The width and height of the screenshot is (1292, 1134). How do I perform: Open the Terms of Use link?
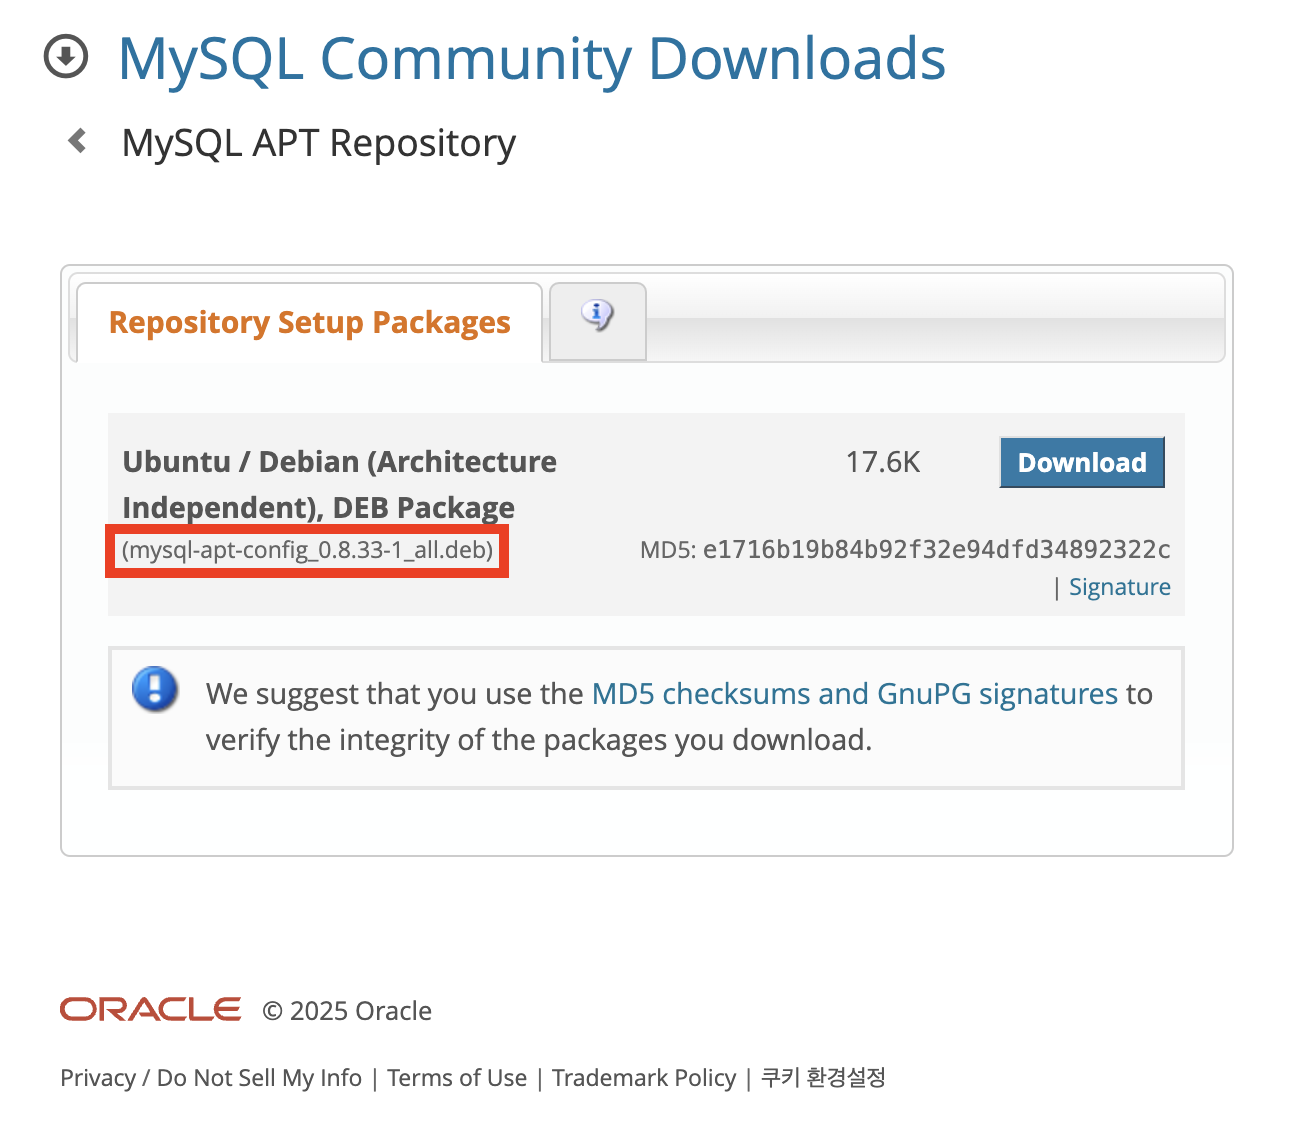pyautogui.click(x=457, y=1078)
